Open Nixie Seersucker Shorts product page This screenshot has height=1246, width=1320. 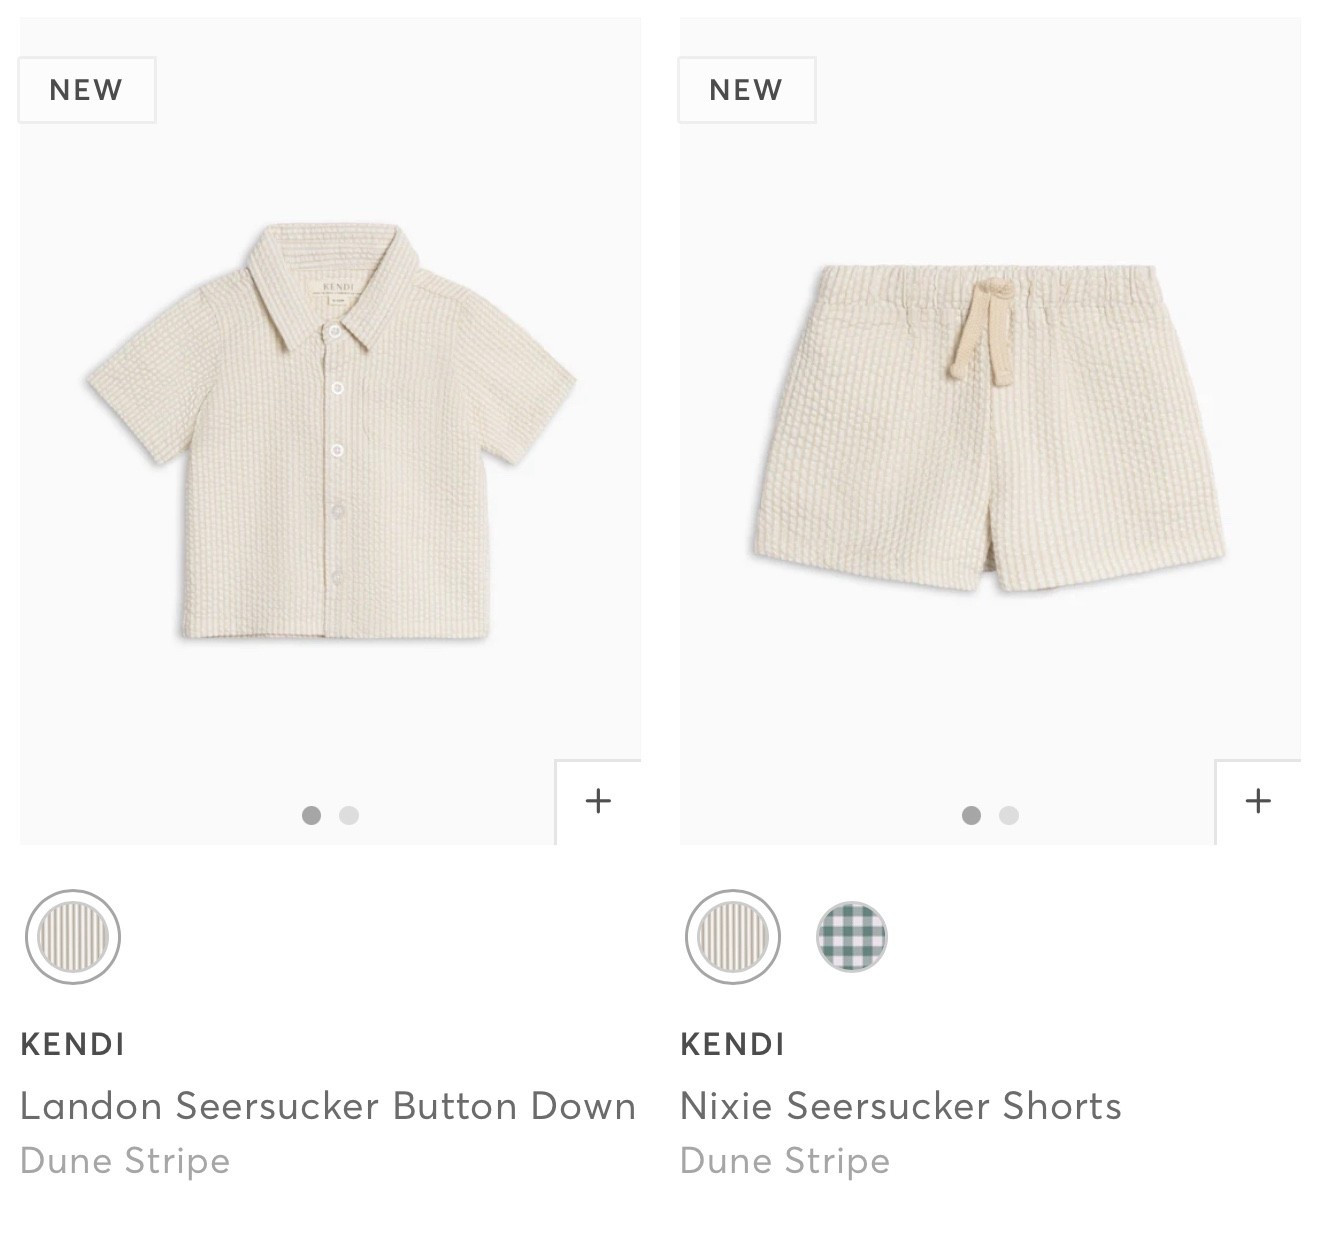pos(900,1106)
